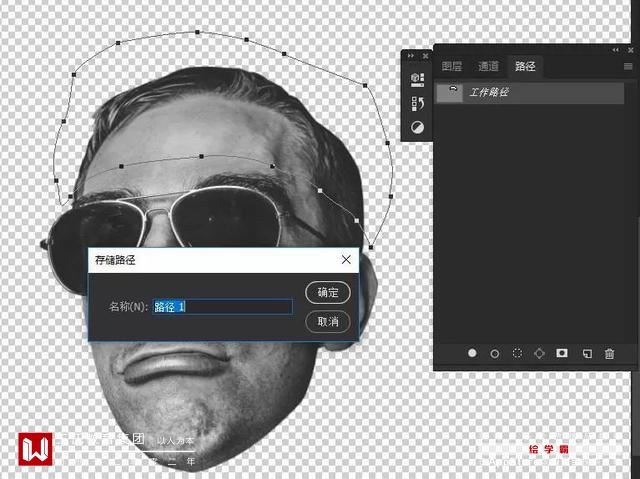Screen dimensions: 640x479
Task: Fill path with foreground color icon
Action: click(472, 353)
